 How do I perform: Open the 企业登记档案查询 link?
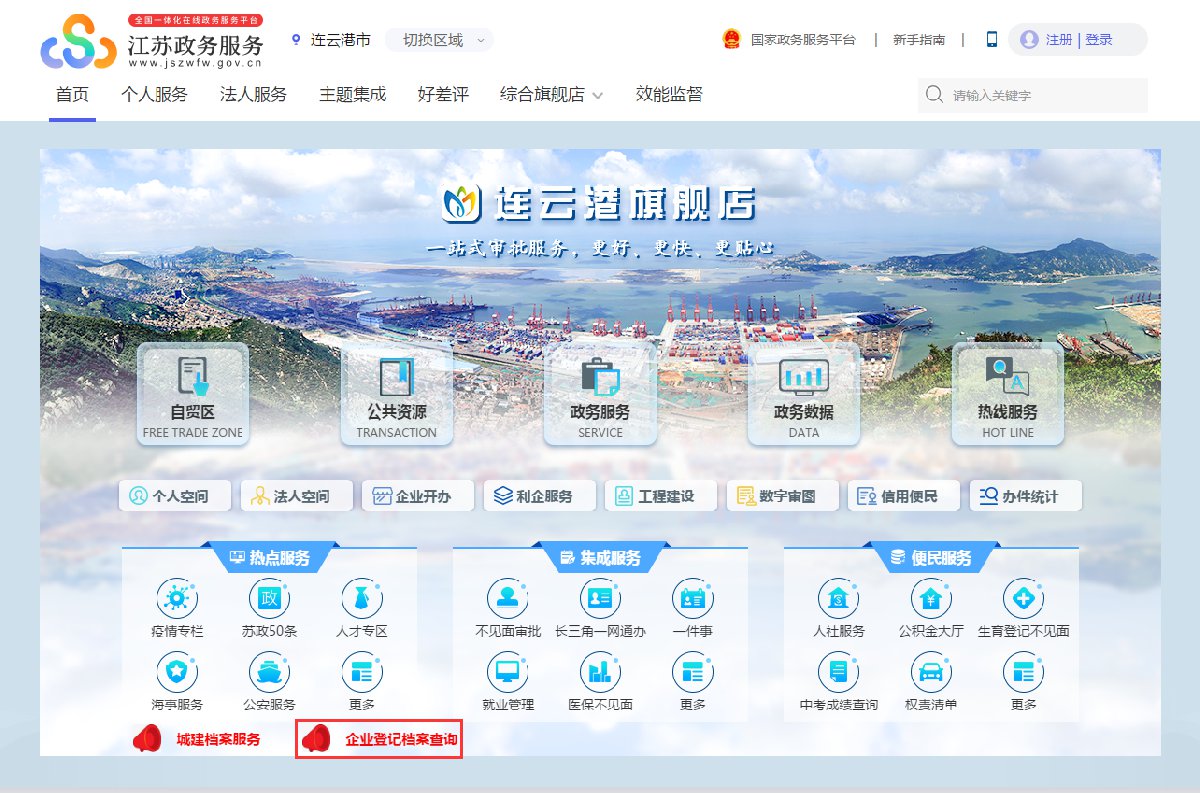pyautogui.click(x=401, y=740)
